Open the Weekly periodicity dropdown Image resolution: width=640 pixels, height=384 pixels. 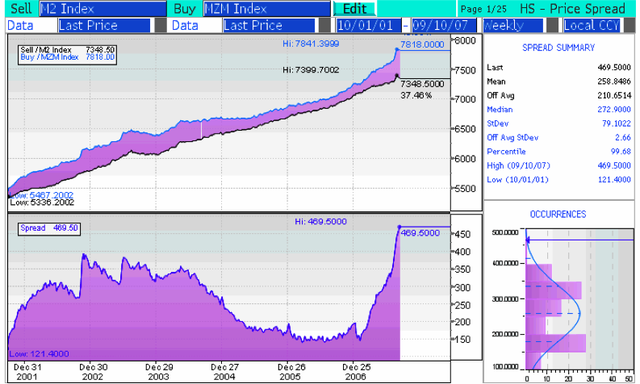513,25
